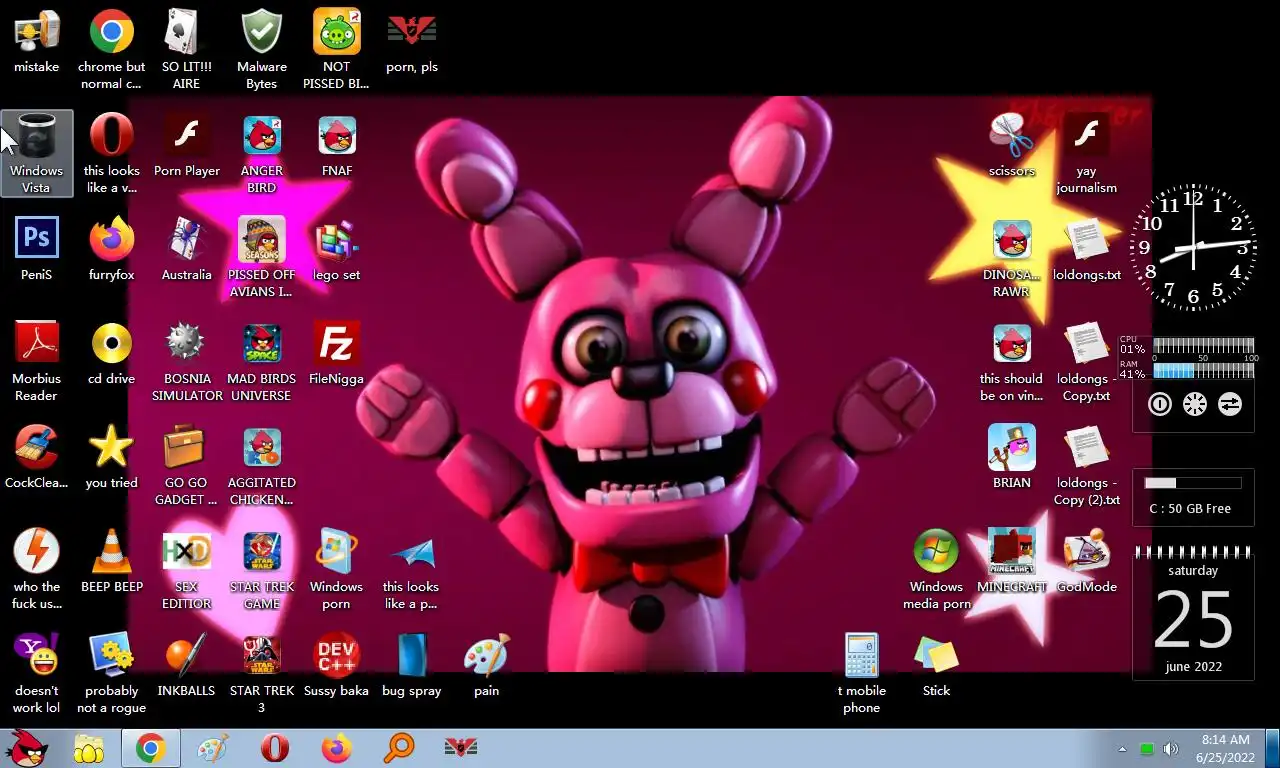The width and height of the screenshot is (1280, 768).
Task: Expand hidden system tray icons arrow
Action: (x=1122, y=749)
